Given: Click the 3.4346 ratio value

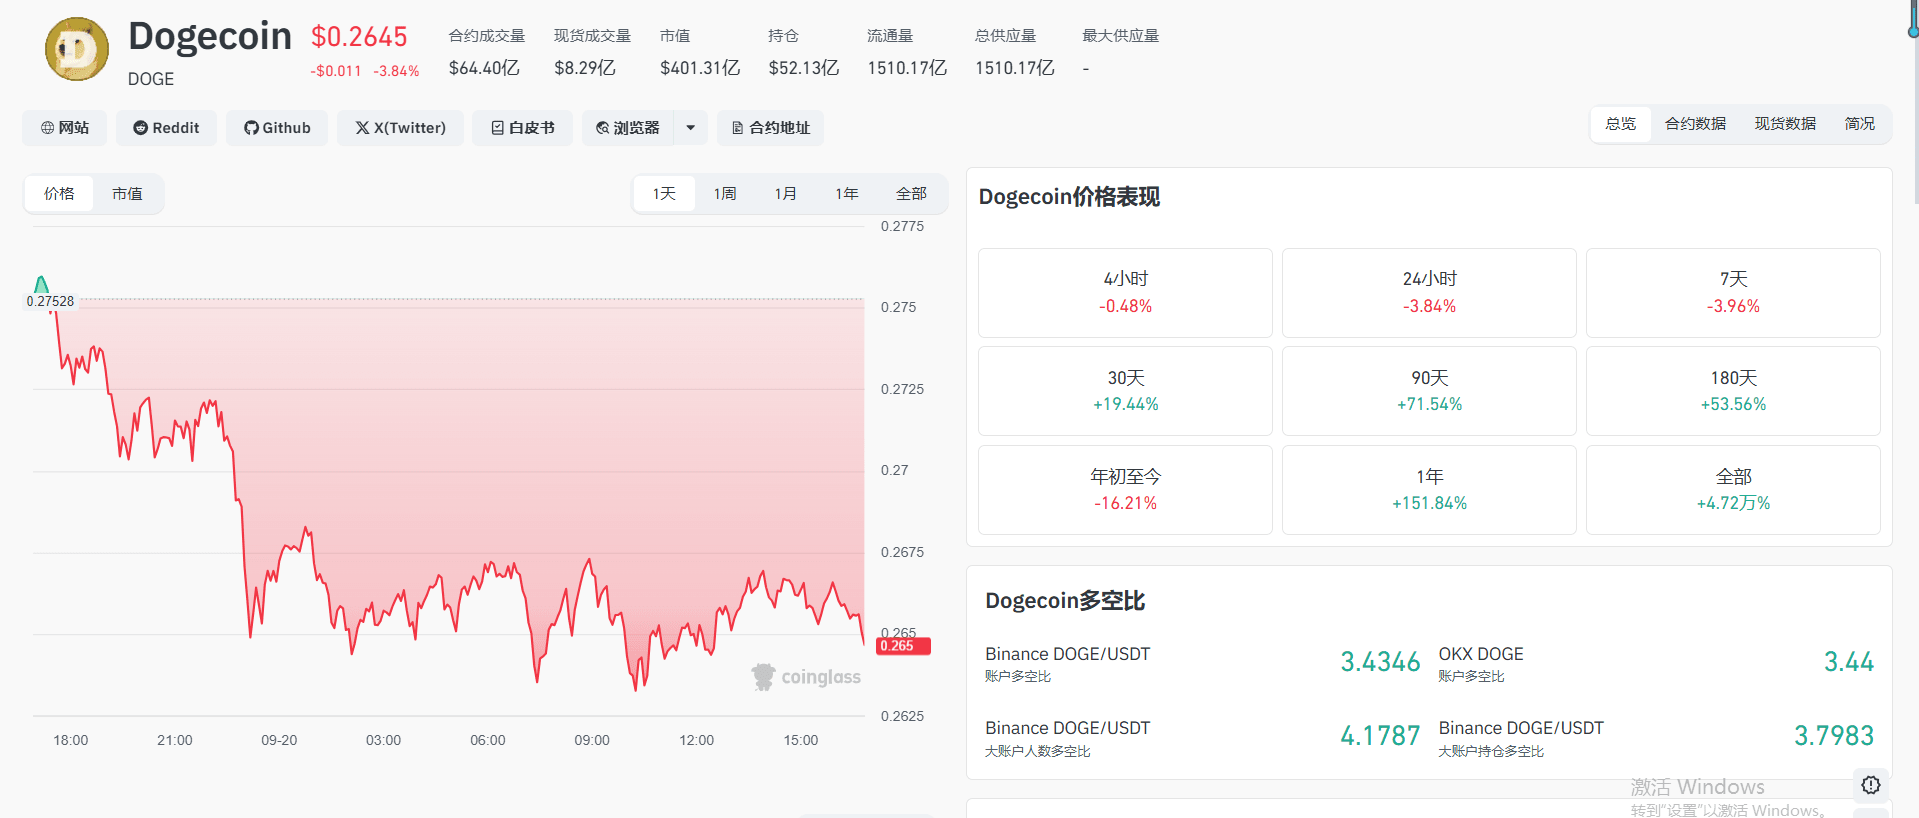Looking at the screenshot, I should [1380, 662].
